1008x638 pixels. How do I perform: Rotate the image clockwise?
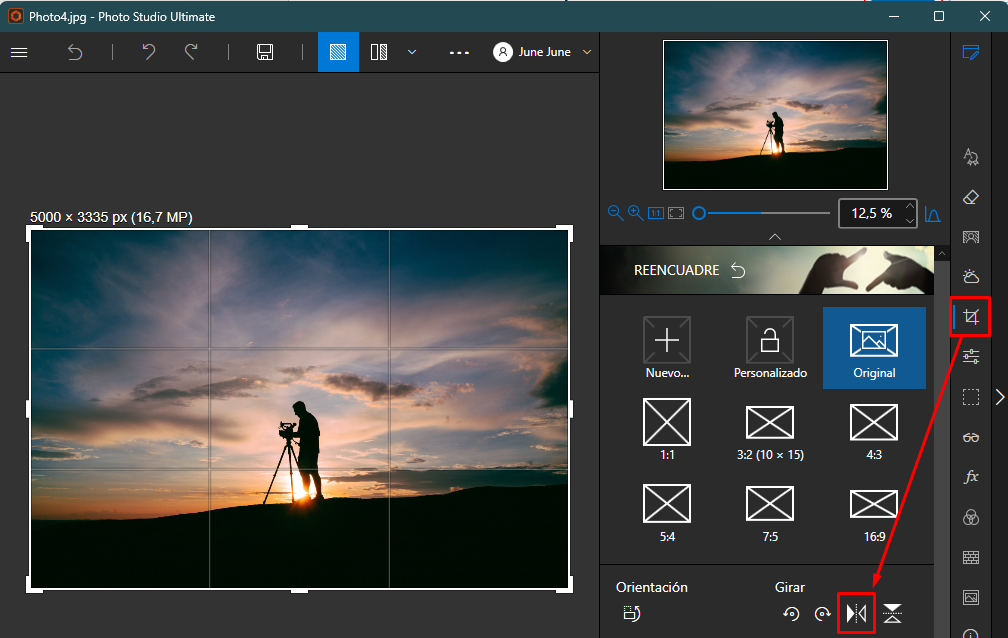(x=823, y=614)
